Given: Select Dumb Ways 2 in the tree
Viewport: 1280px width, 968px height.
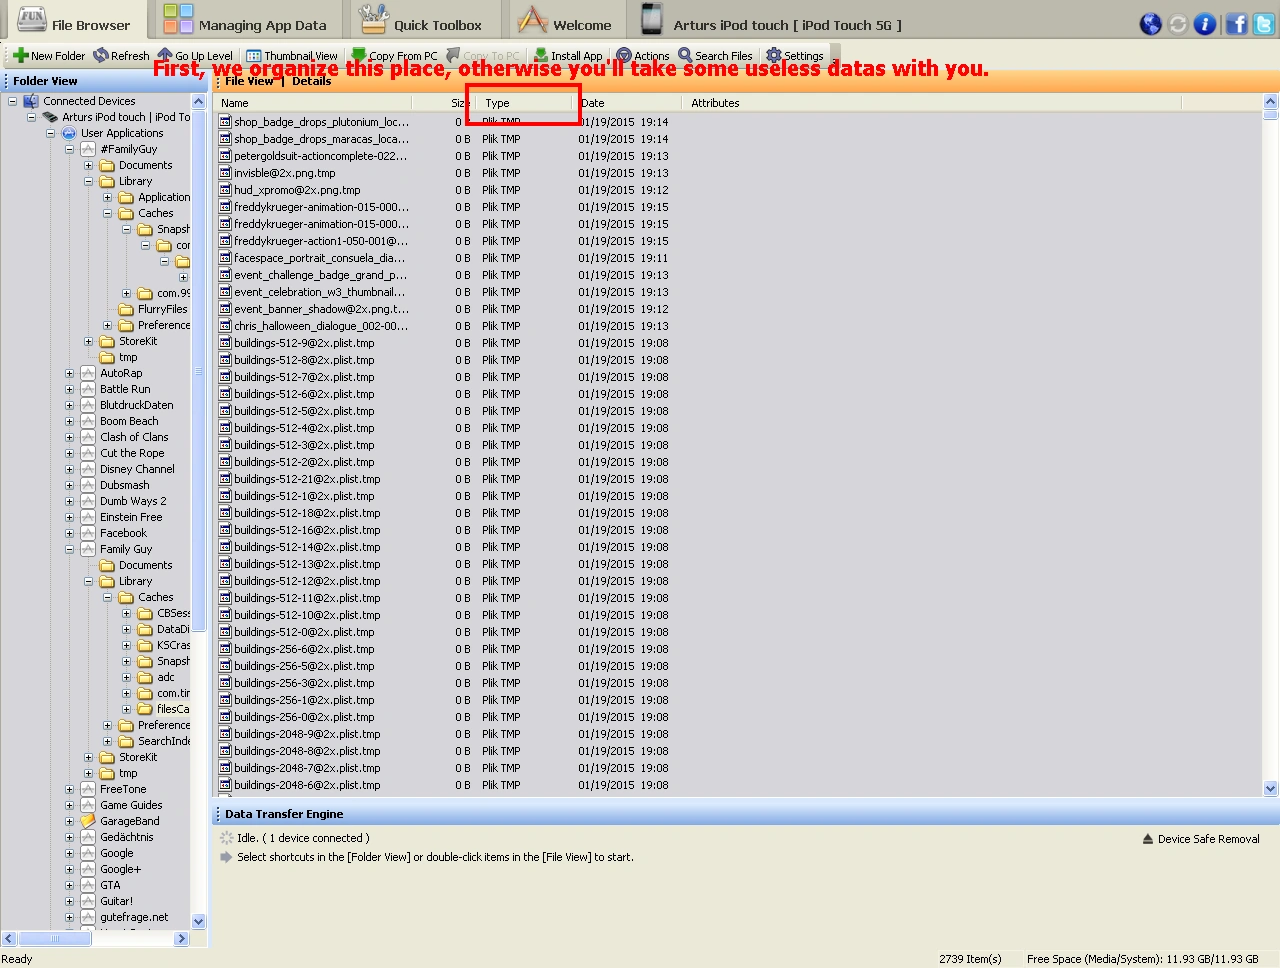Looking at the screenshot, I should pyautogui.click(x=133, y=501).
